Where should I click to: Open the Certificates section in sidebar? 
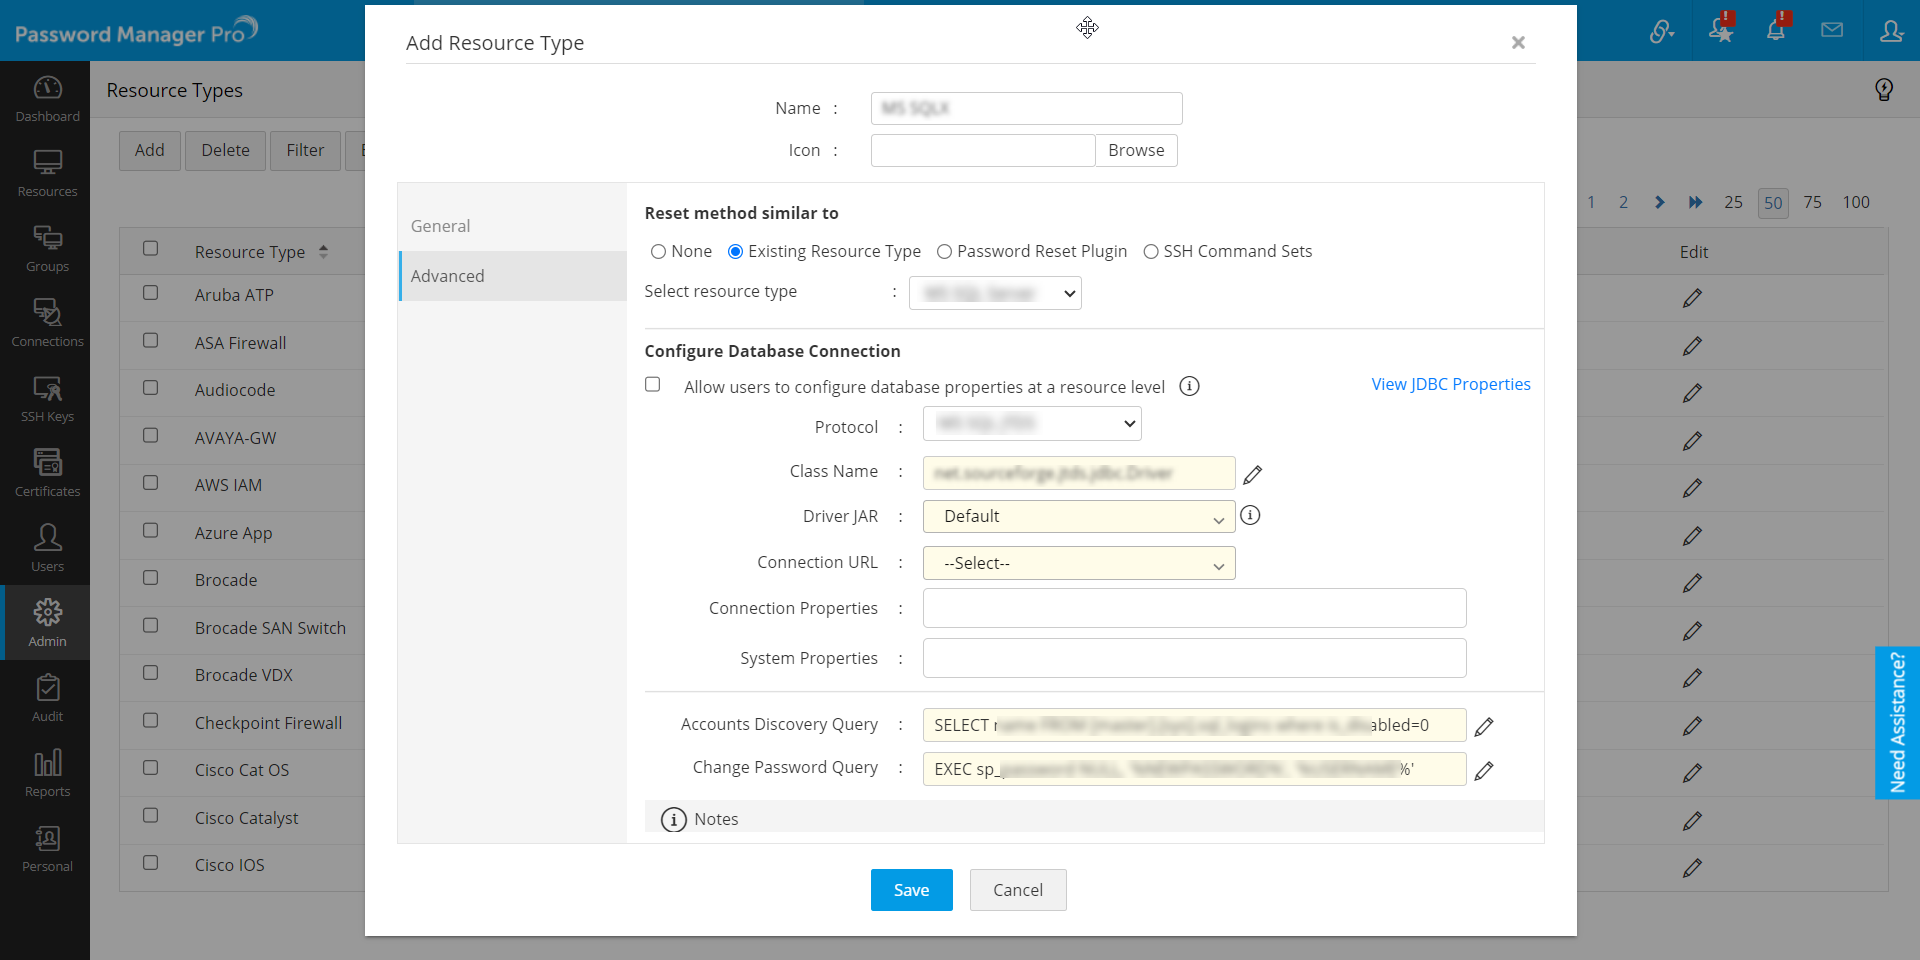[x=47, y=472]
